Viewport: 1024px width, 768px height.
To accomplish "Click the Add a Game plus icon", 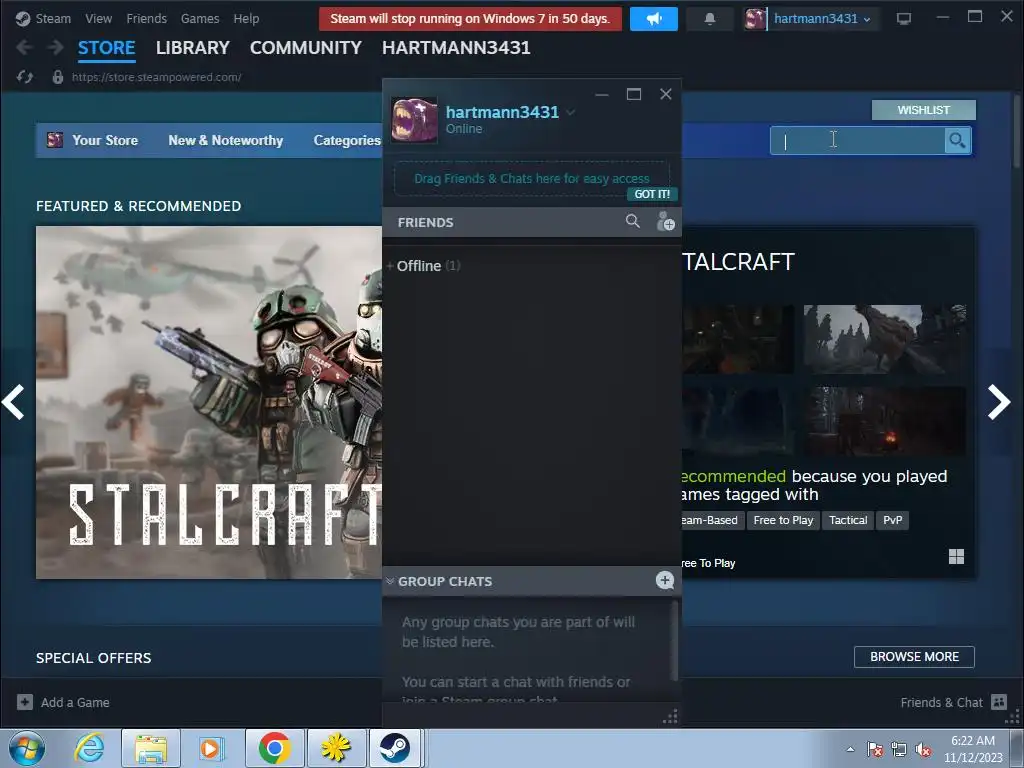I will tap(25, 702).
